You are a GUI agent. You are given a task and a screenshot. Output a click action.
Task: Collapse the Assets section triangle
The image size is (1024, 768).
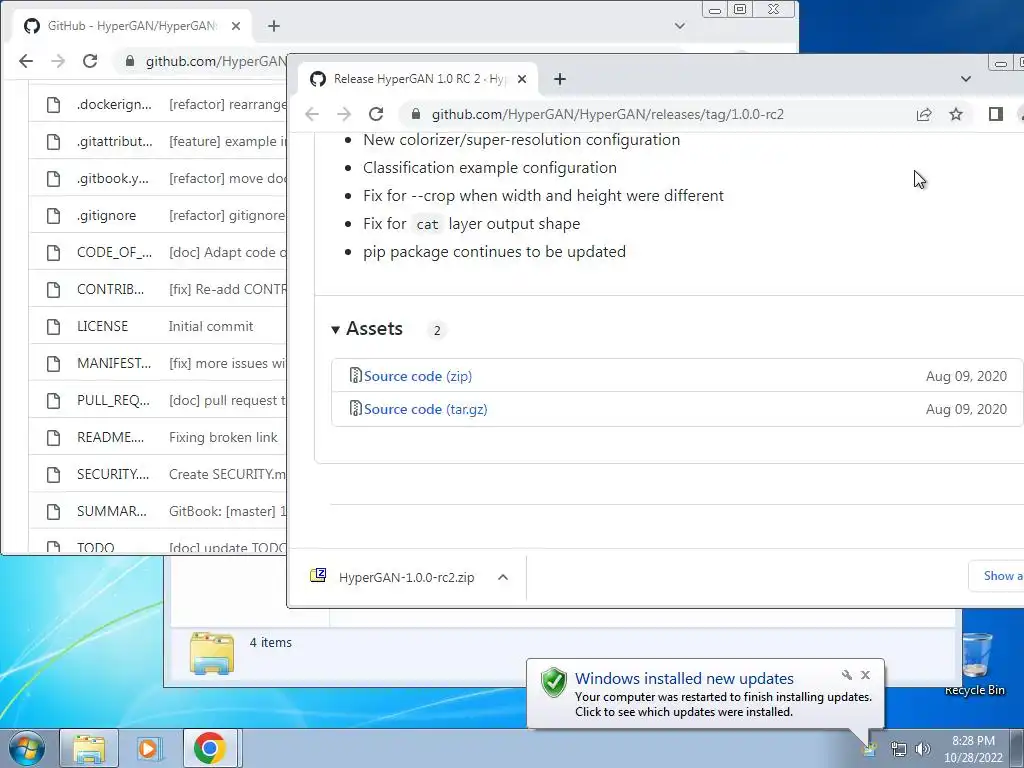(x=335, y=330)
